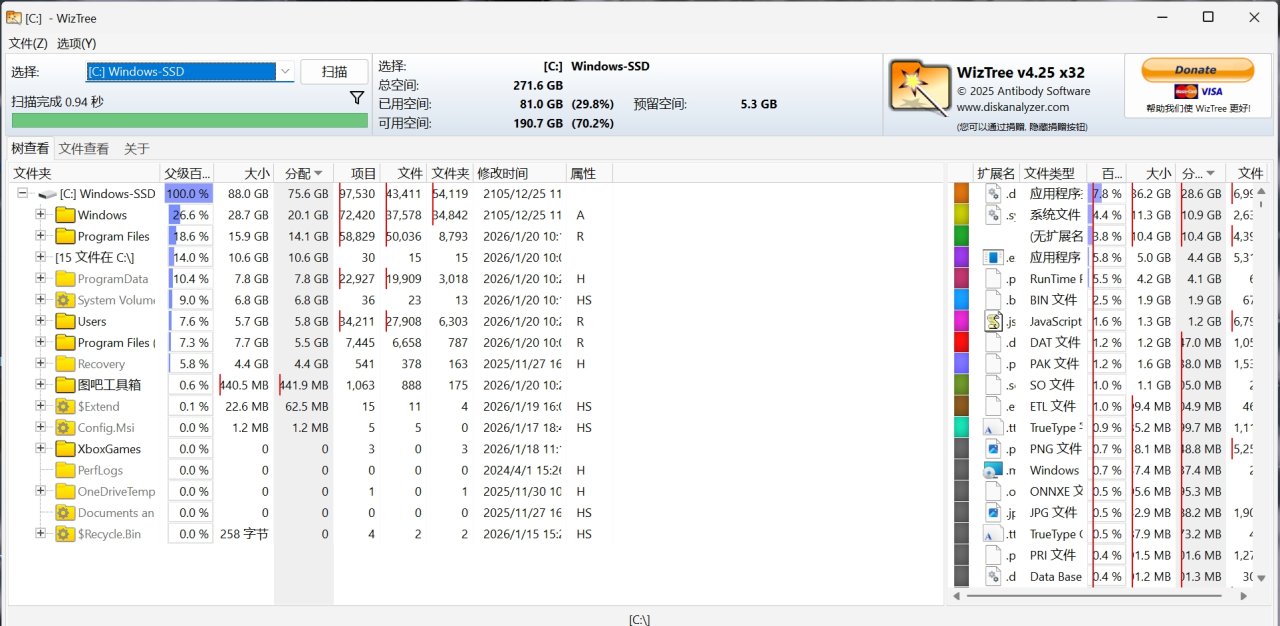Click the Config.Msi gear folder icon
The image size is (1280, 626).
[65, 427]
